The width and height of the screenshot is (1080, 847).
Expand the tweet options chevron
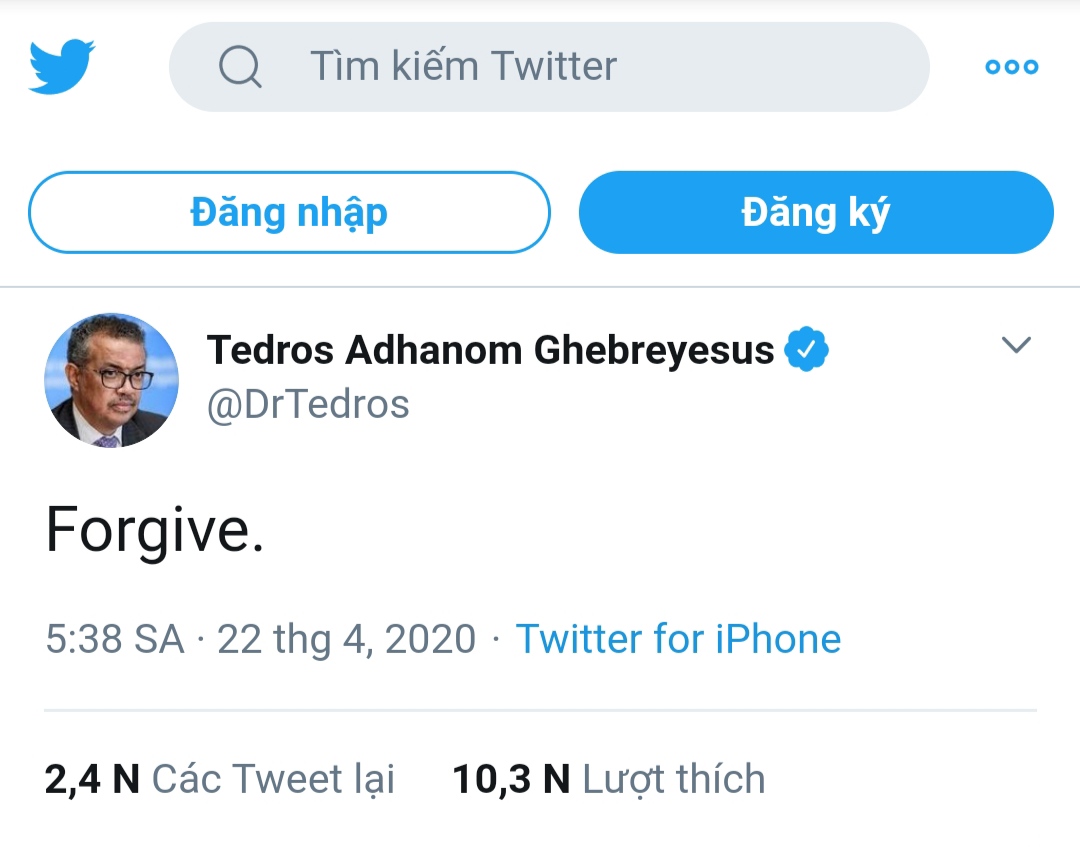tap(1016, 346)
